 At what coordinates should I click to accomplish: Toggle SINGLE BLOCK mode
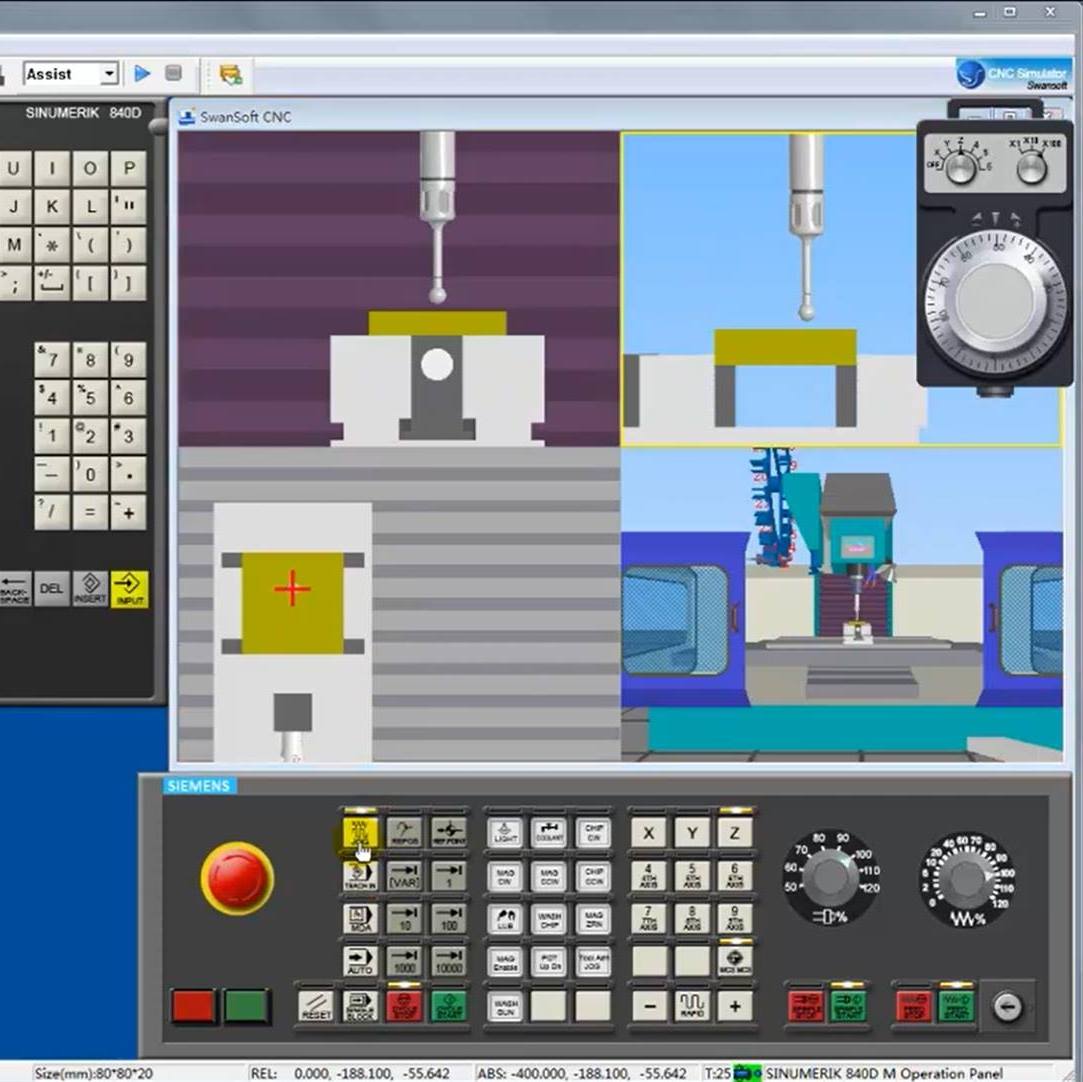(x=360, y=1007)
